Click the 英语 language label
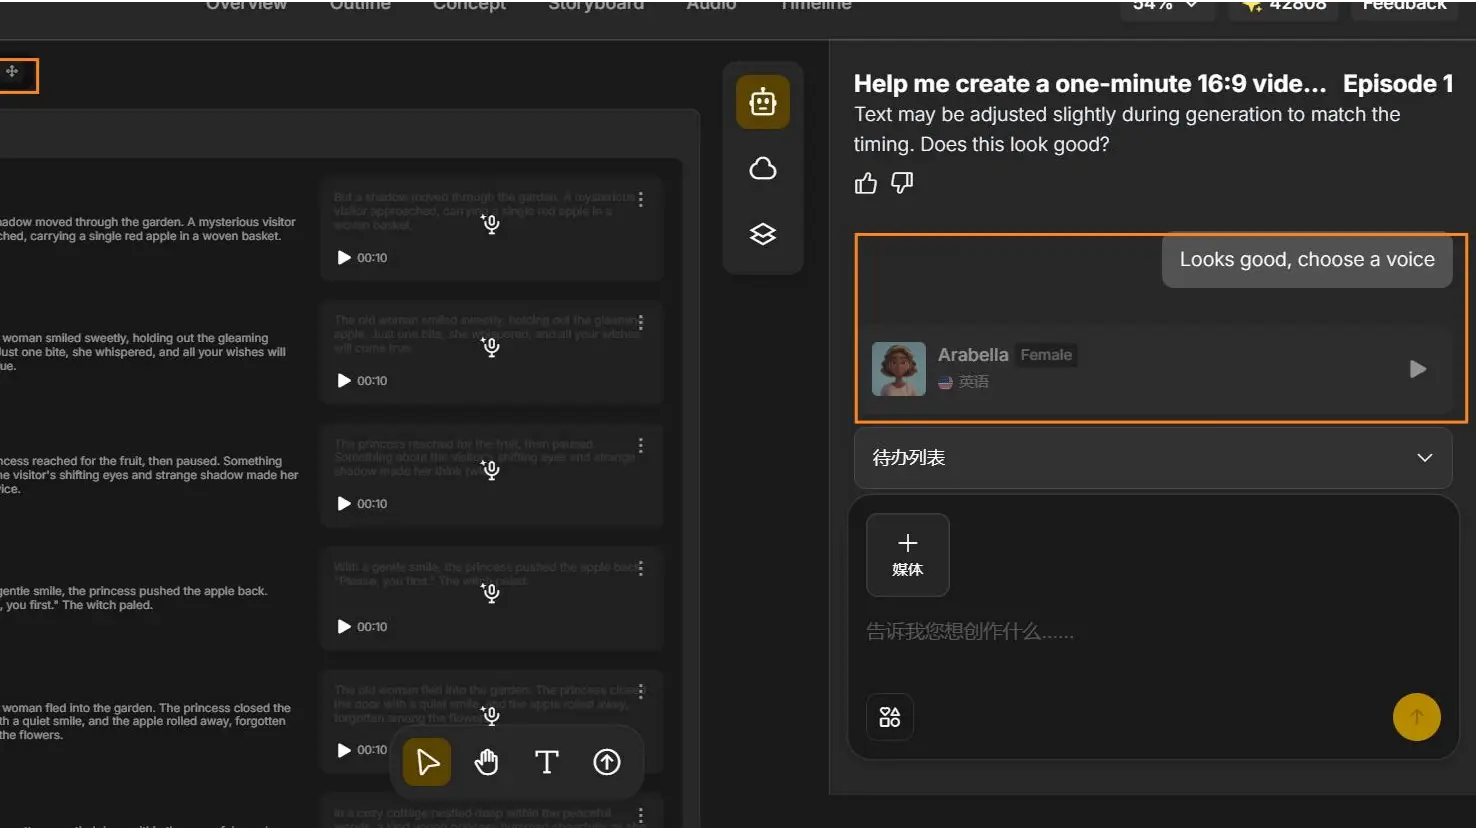Image resolution: width=1476 pixels, height=830 pixels. [x=973, y=382]
